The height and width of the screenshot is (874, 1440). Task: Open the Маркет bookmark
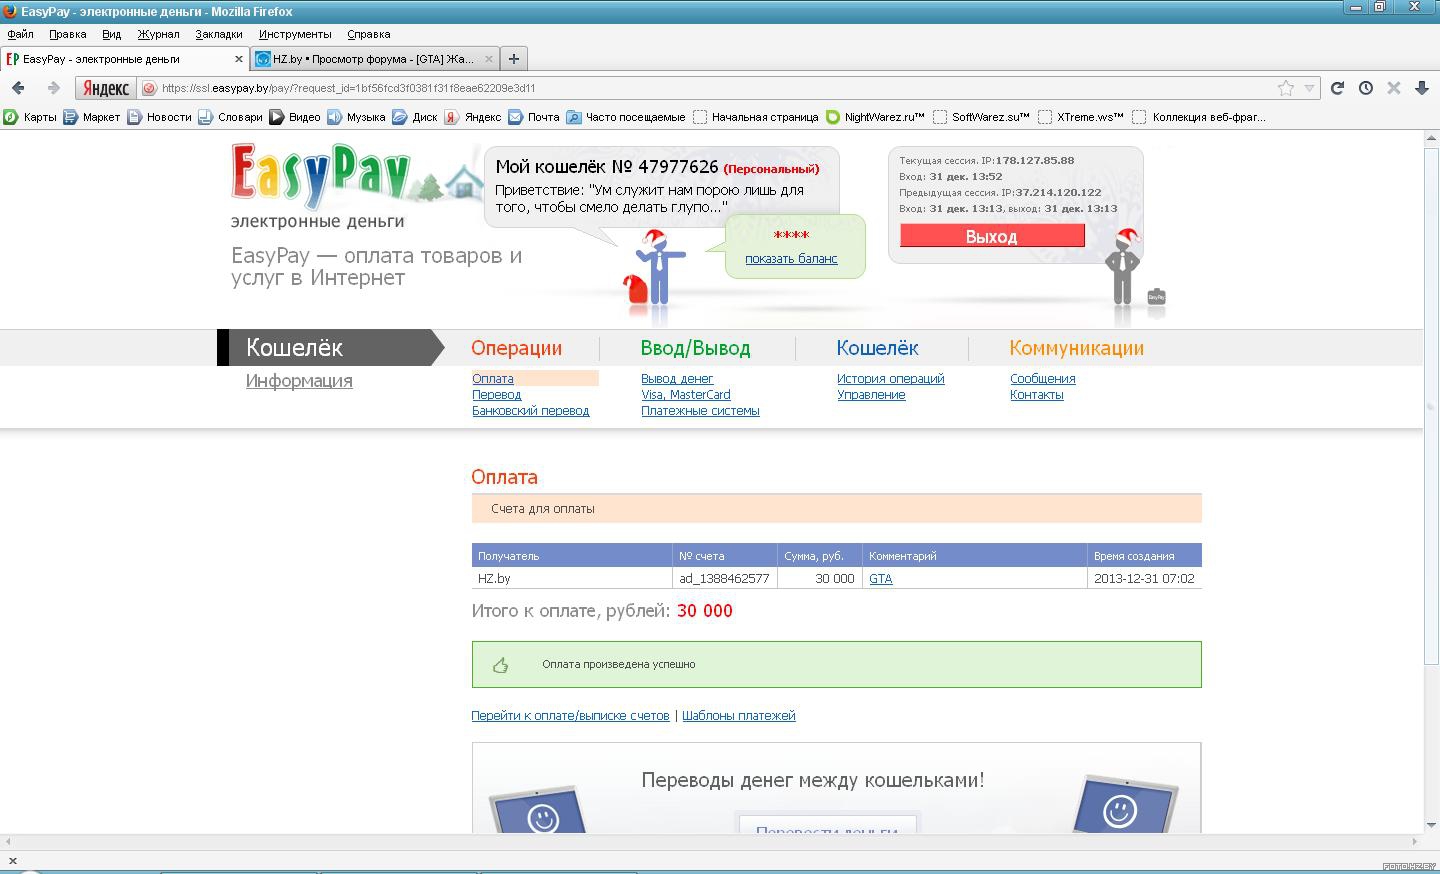[x=91, y=117]
